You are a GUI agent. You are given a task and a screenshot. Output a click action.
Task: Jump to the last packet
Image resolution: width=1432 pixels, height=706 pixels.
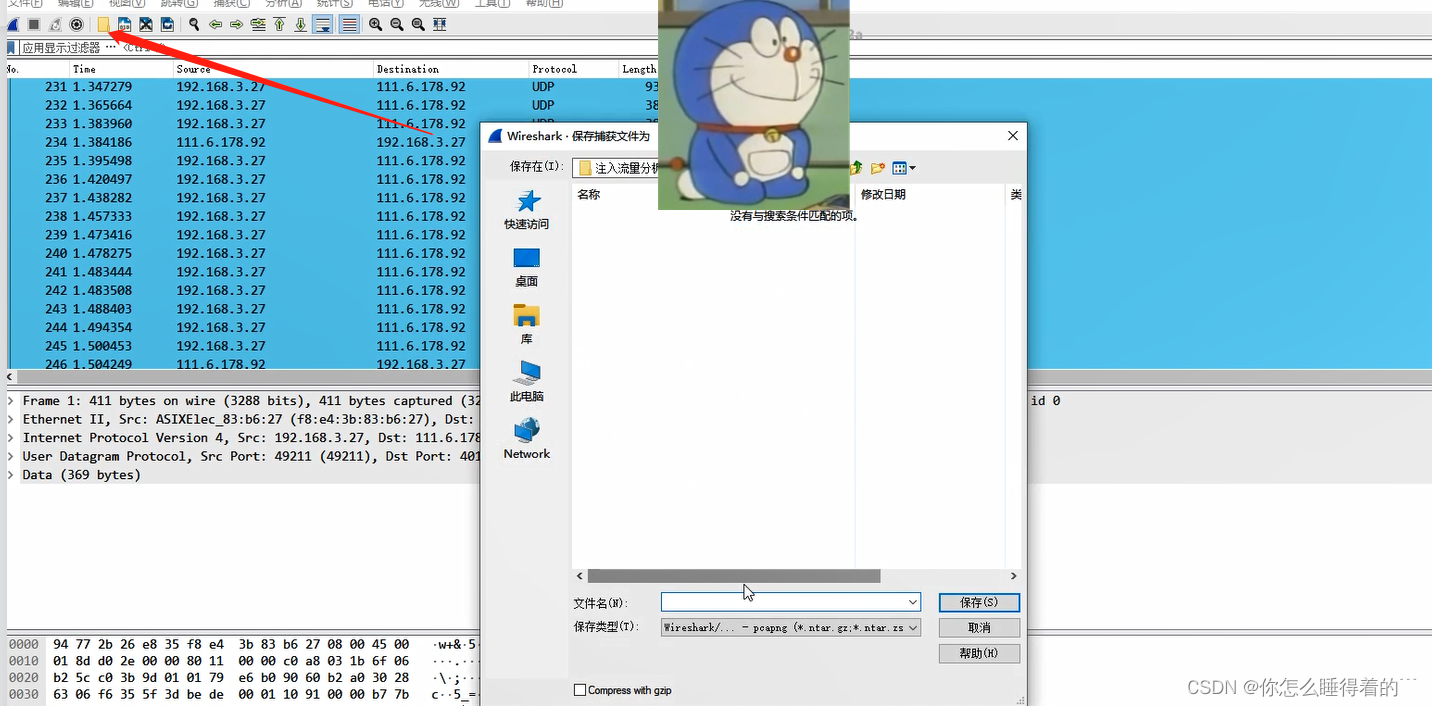point(300,24)
